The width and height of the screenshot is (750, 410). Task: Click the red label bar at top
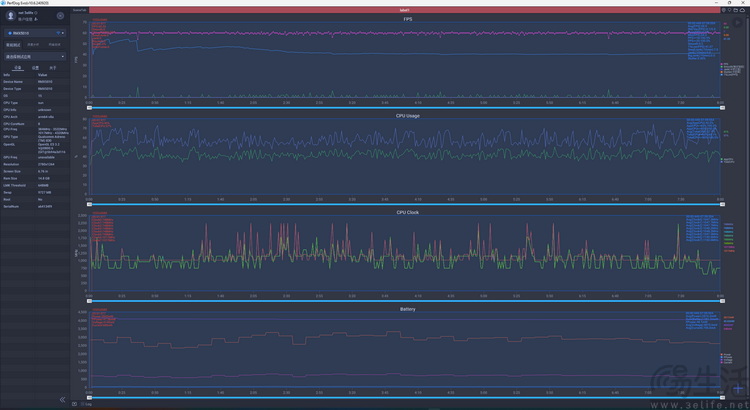[x=404, y=10]
